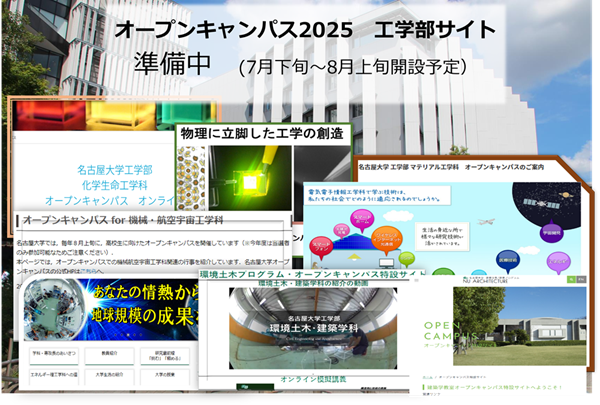The width and height of the screenshot is (600, 405).
Task: Open the 教員紹介 menu box
Action: coord(109,356)
